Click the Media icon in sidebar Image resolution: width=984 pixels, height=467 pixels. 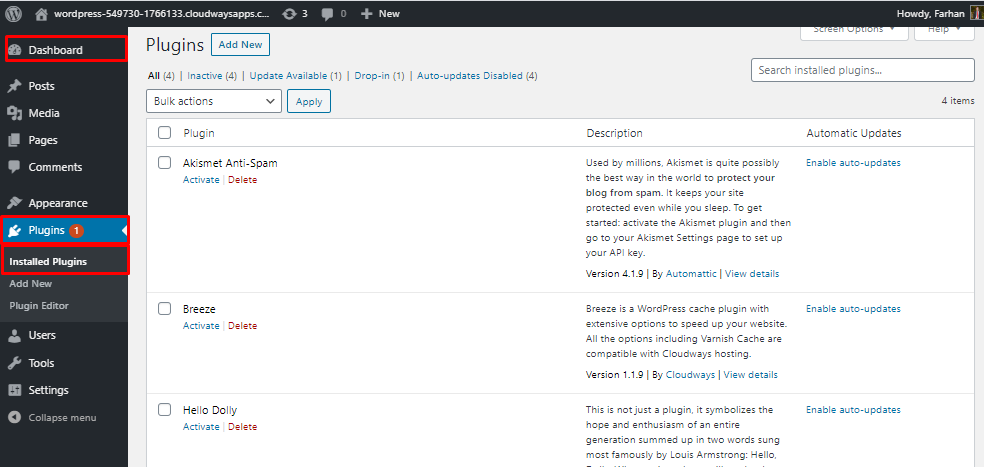[15, 113]
